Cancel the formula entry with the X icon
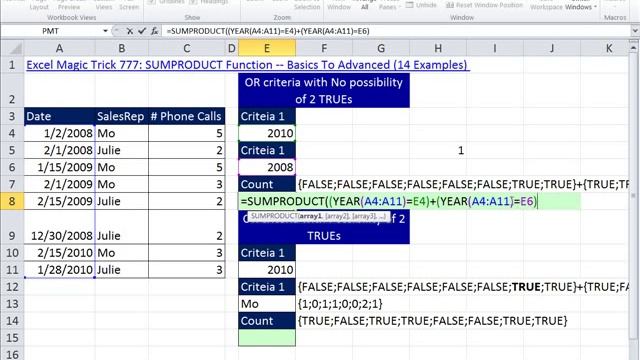The width and height of the screenshot is (640, 360). [x=129, y=31]
